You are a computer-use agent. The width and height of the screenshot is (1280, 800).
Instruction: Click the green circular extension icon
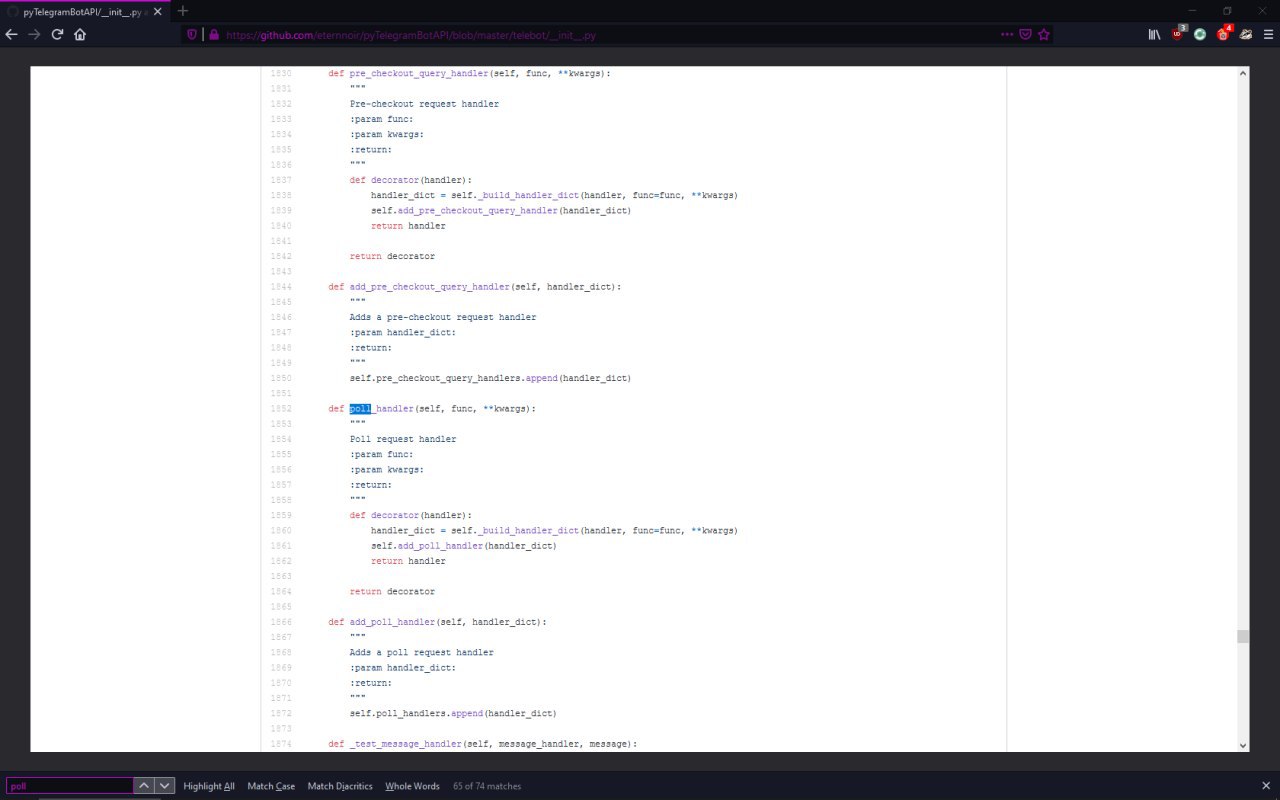pos(1200,34)
